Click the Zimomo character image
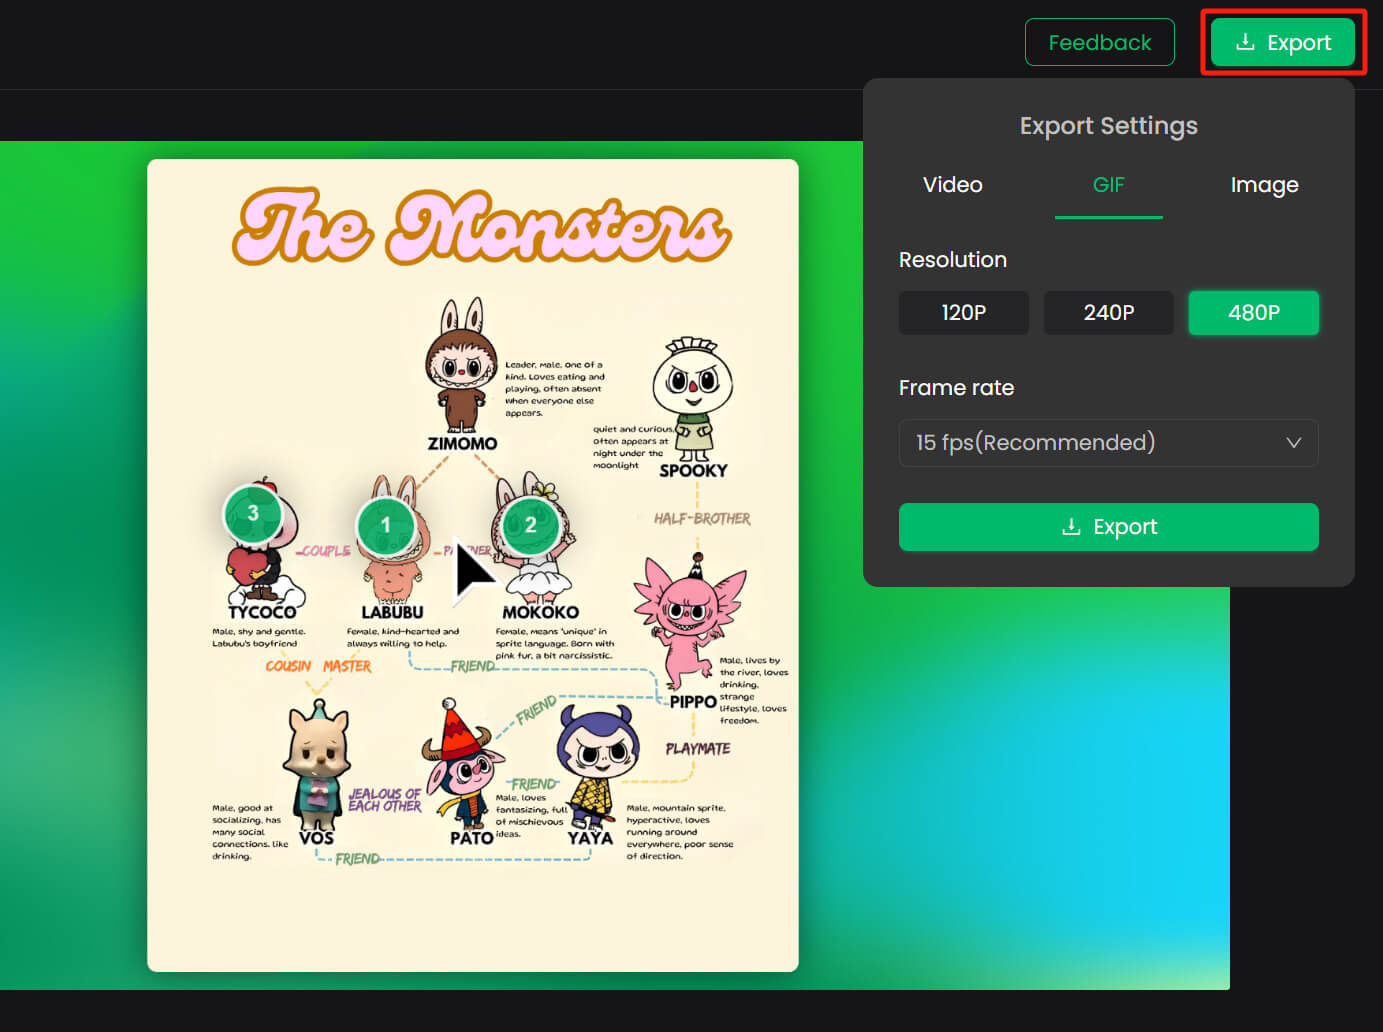The height and width of the screenshot is (1032, 1383). (461, 365)
